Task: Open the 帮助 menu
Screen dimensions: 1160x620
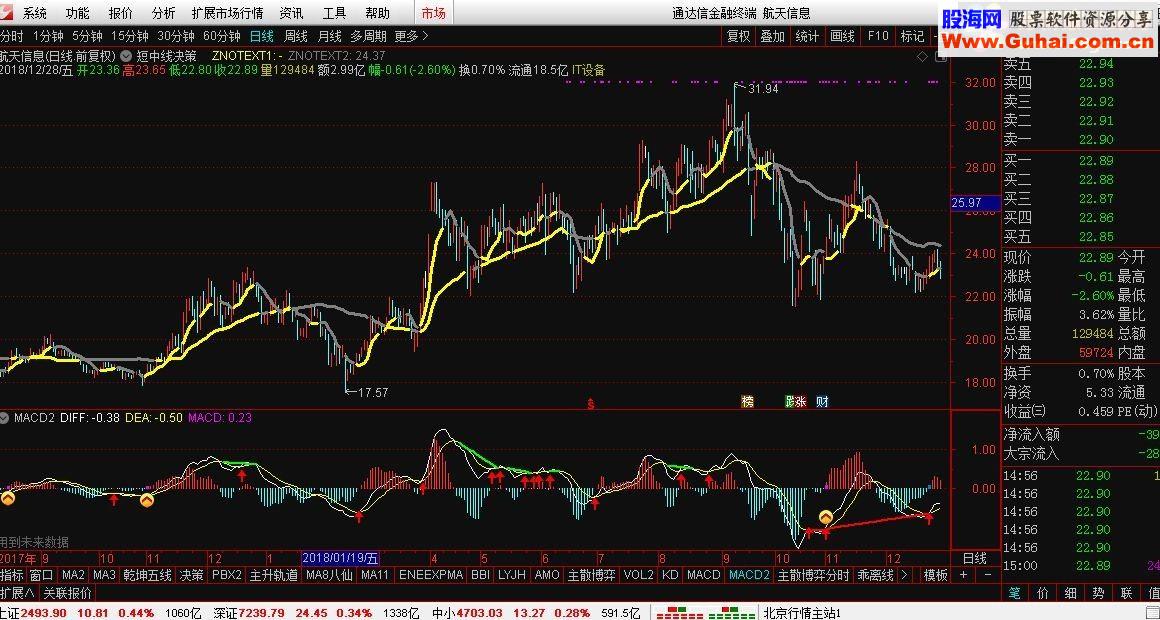Action: coord(377,13)
